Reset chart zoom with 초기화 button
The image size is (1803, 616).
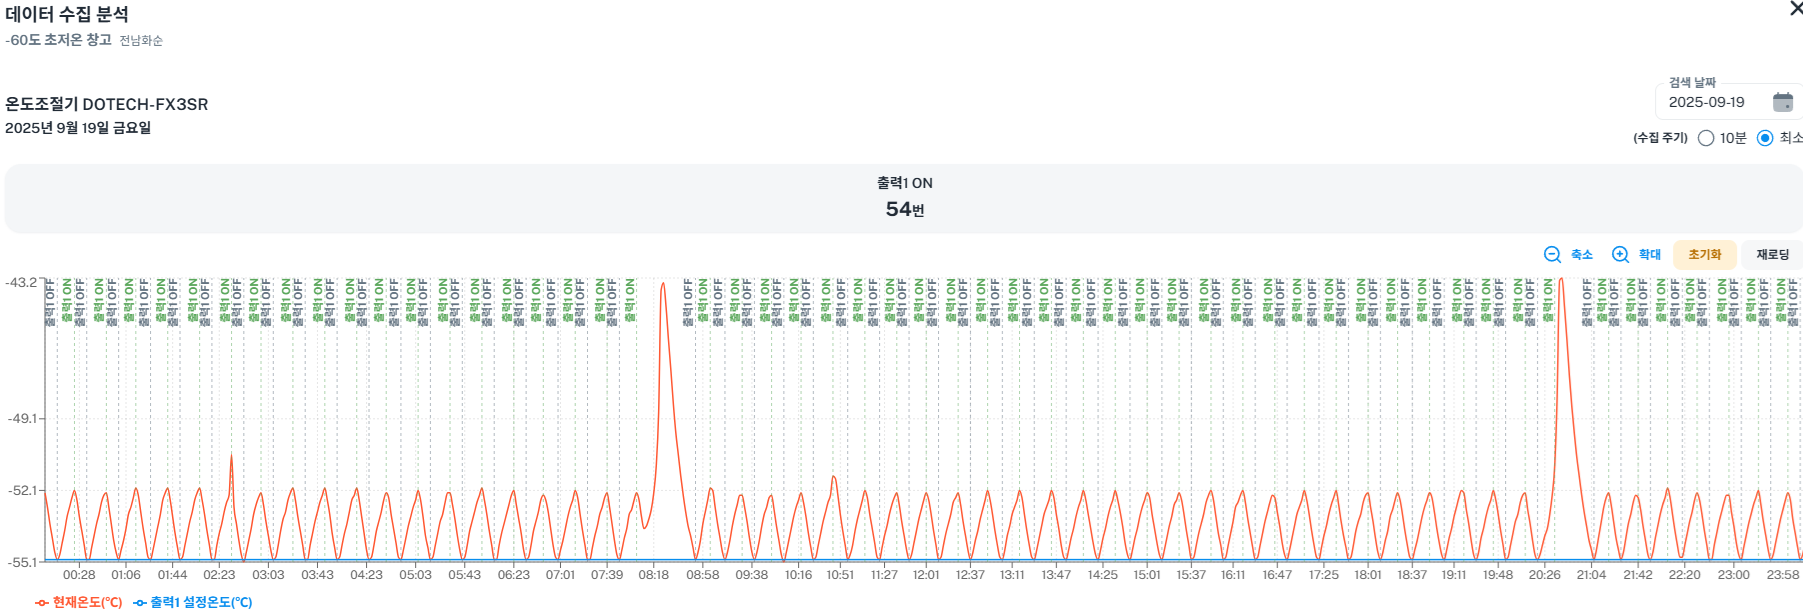pyautogui.click(x=1705, y=255)
